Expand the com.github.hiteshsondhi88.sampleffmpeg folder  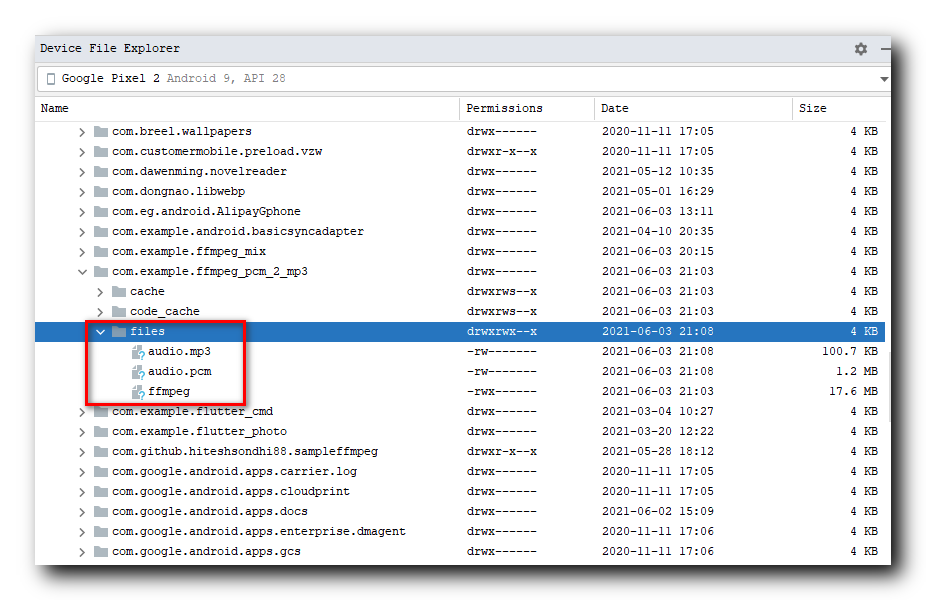click(82, 452)
